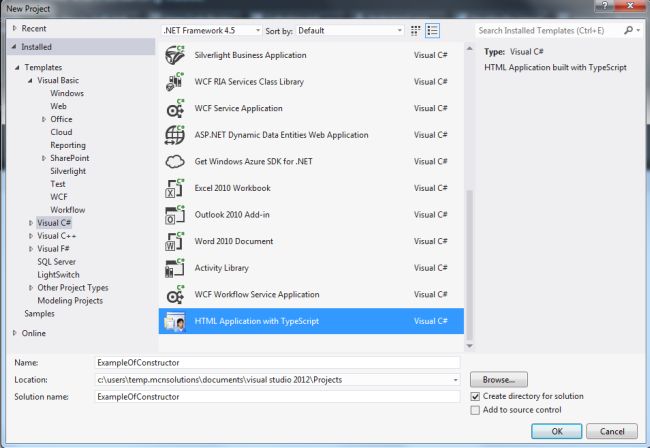This screenshot has width=650, height=448.
Task: Open the Location path dropdown arrow
Action: click(455, 380)
